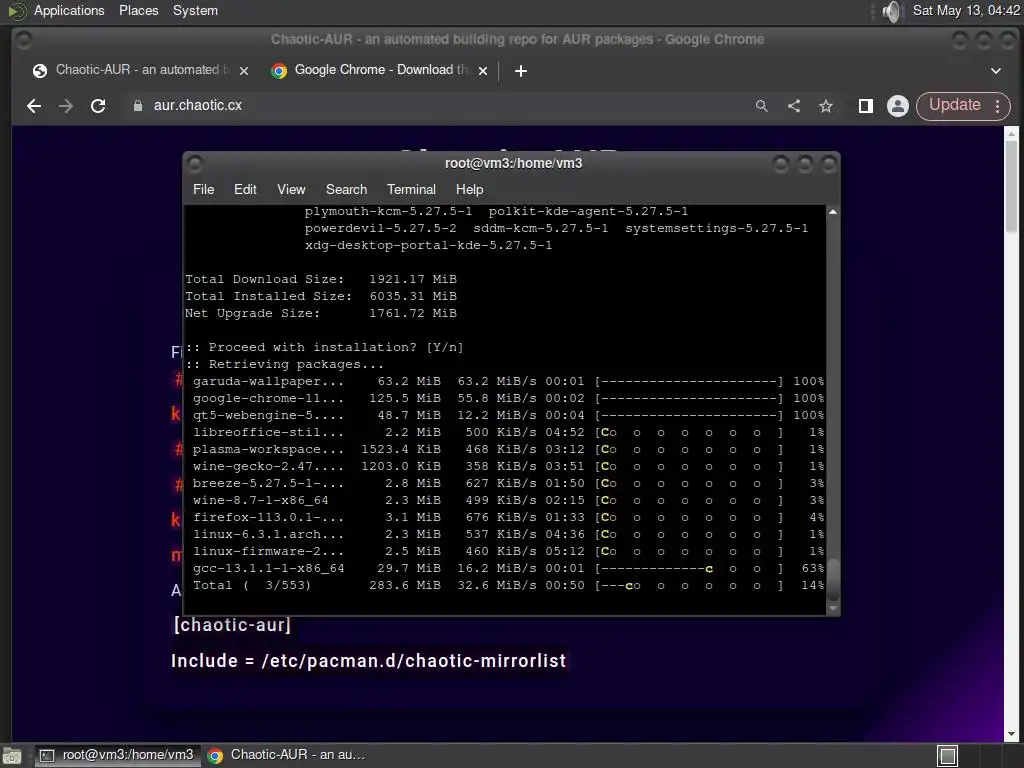
Task: Click terminal scrollbar up arrow
Action: [833, 212]
